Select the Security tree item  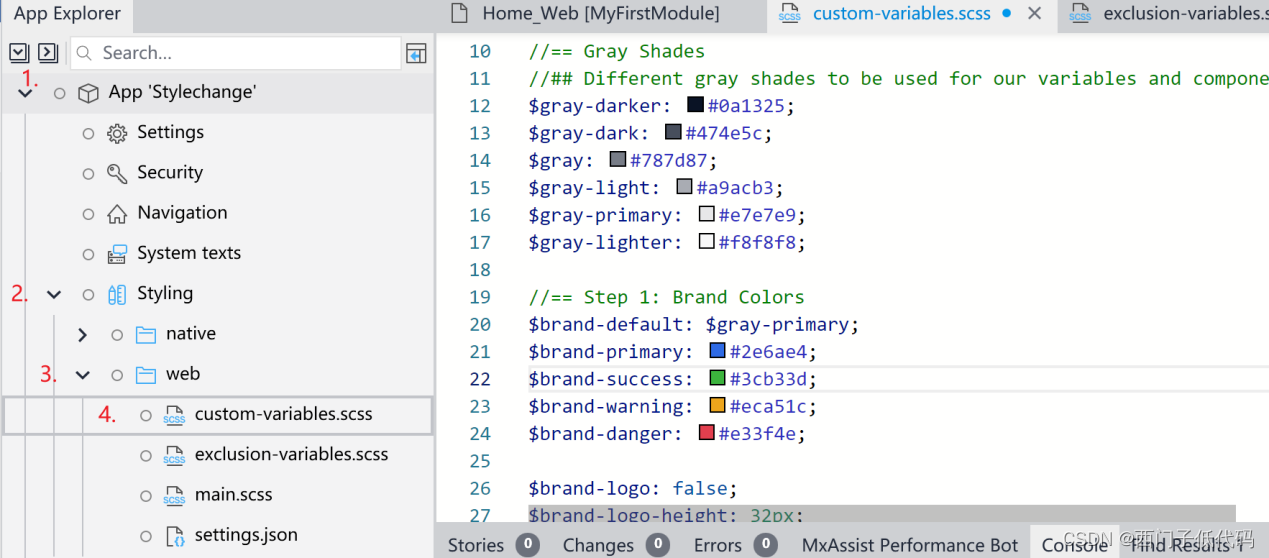[170, 172]
